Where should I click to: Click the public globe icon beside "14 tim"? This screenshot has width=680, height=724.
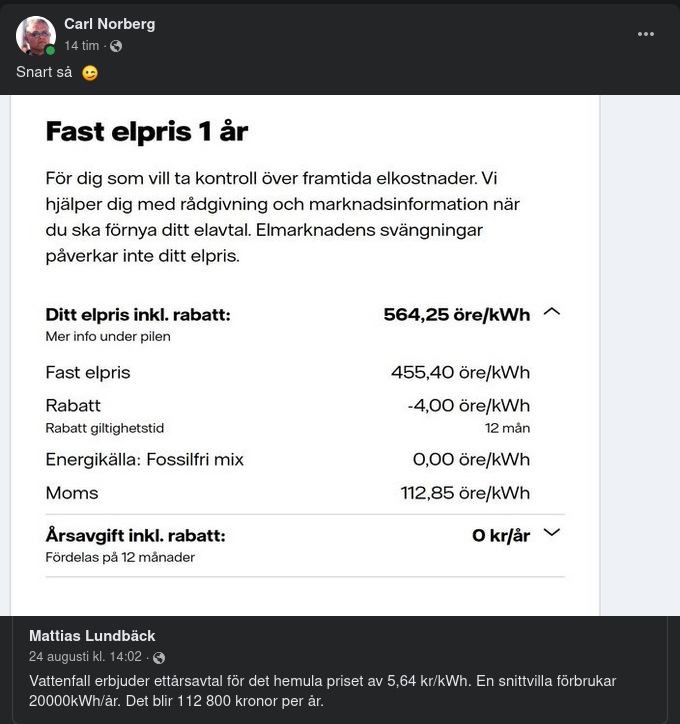click(x=116, y=46)
